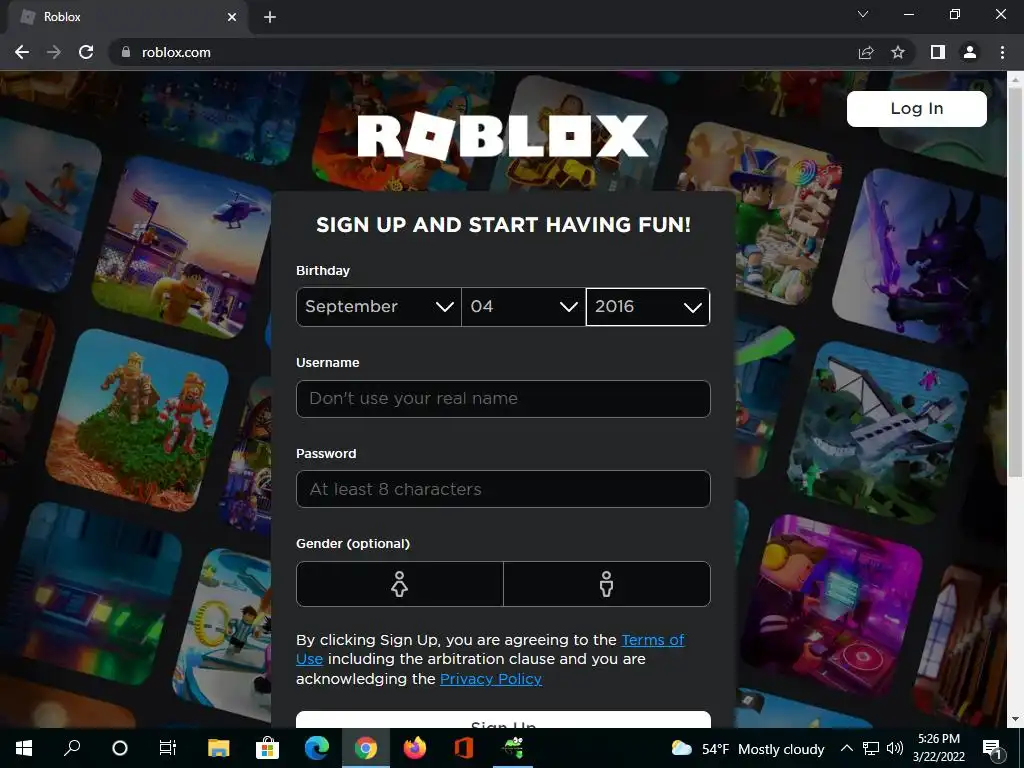Open network settings tray icon
The width and height of the screenshot is (1024, 768).
tap(871, 748)
